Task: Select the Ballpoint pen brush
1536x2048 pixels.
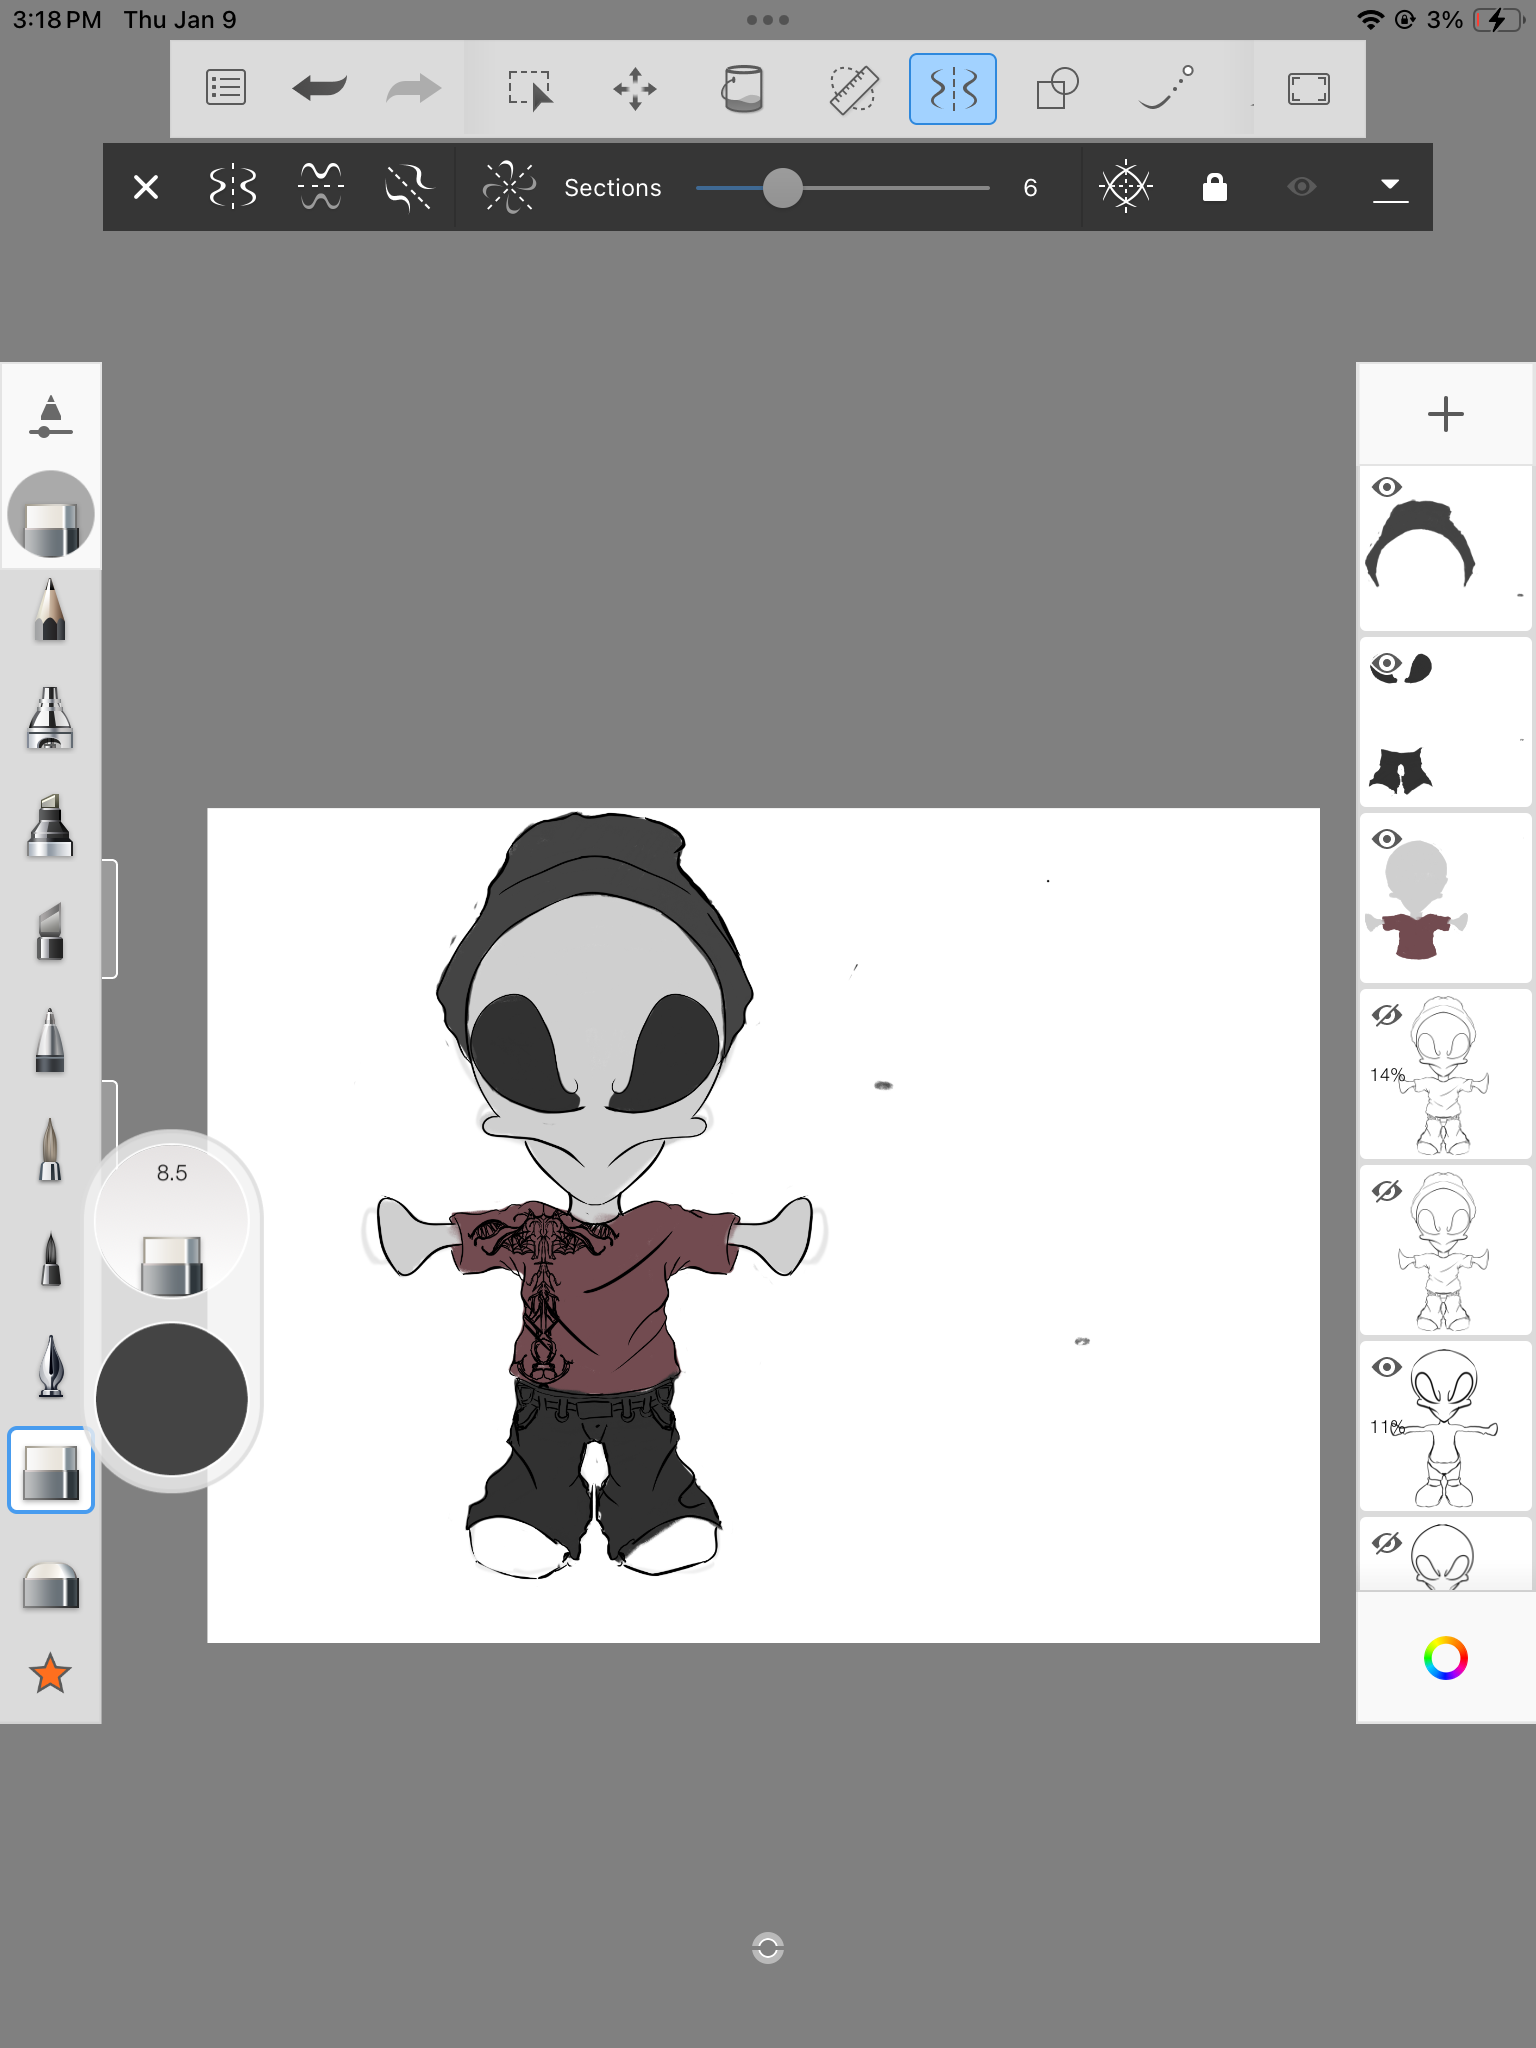Action: click(x=50, y=1040)
